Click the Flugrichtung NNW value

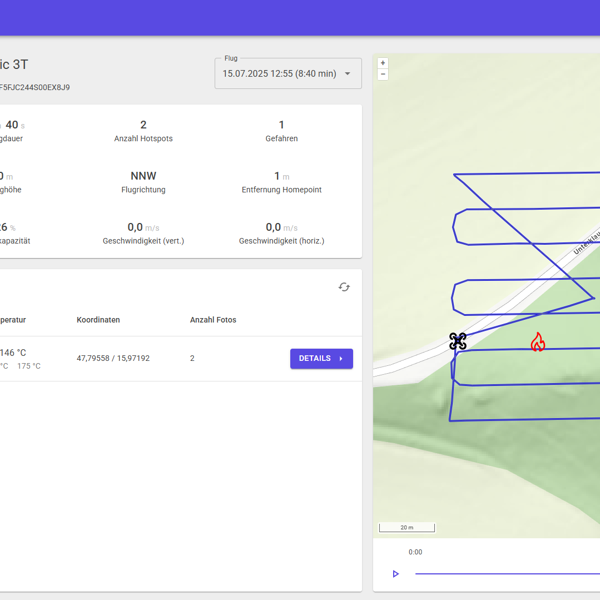coord(143,176)
